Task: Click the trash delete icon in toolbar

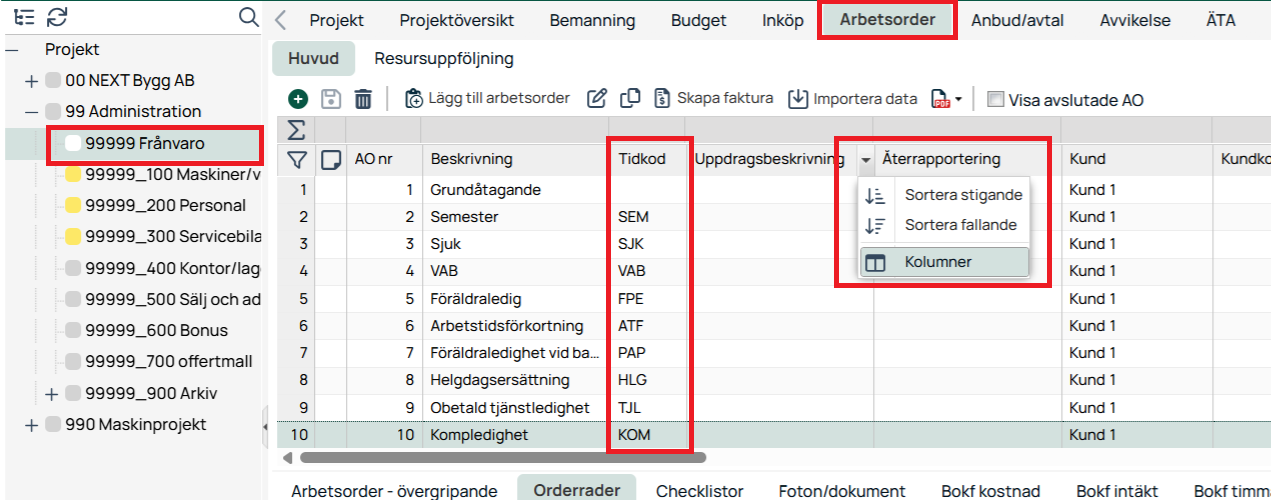Action: point(363,98)
